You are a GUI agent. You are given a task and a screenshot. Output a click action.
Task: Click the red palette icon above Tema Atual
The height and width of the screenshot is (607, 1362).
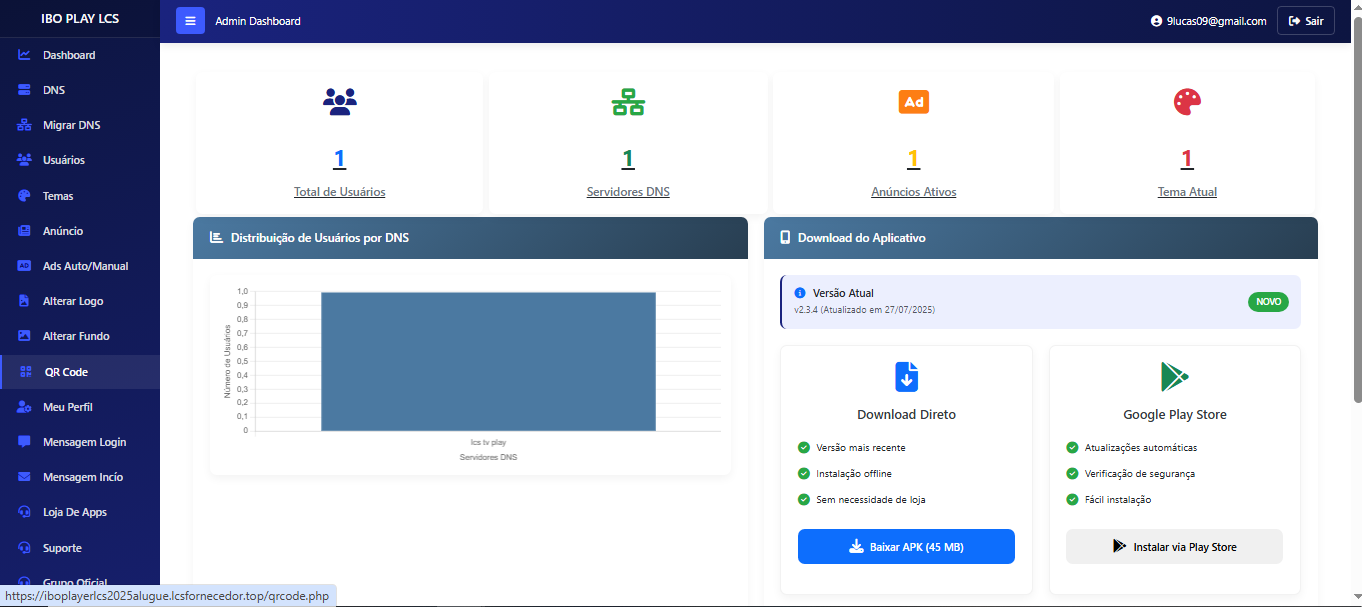1187,101
